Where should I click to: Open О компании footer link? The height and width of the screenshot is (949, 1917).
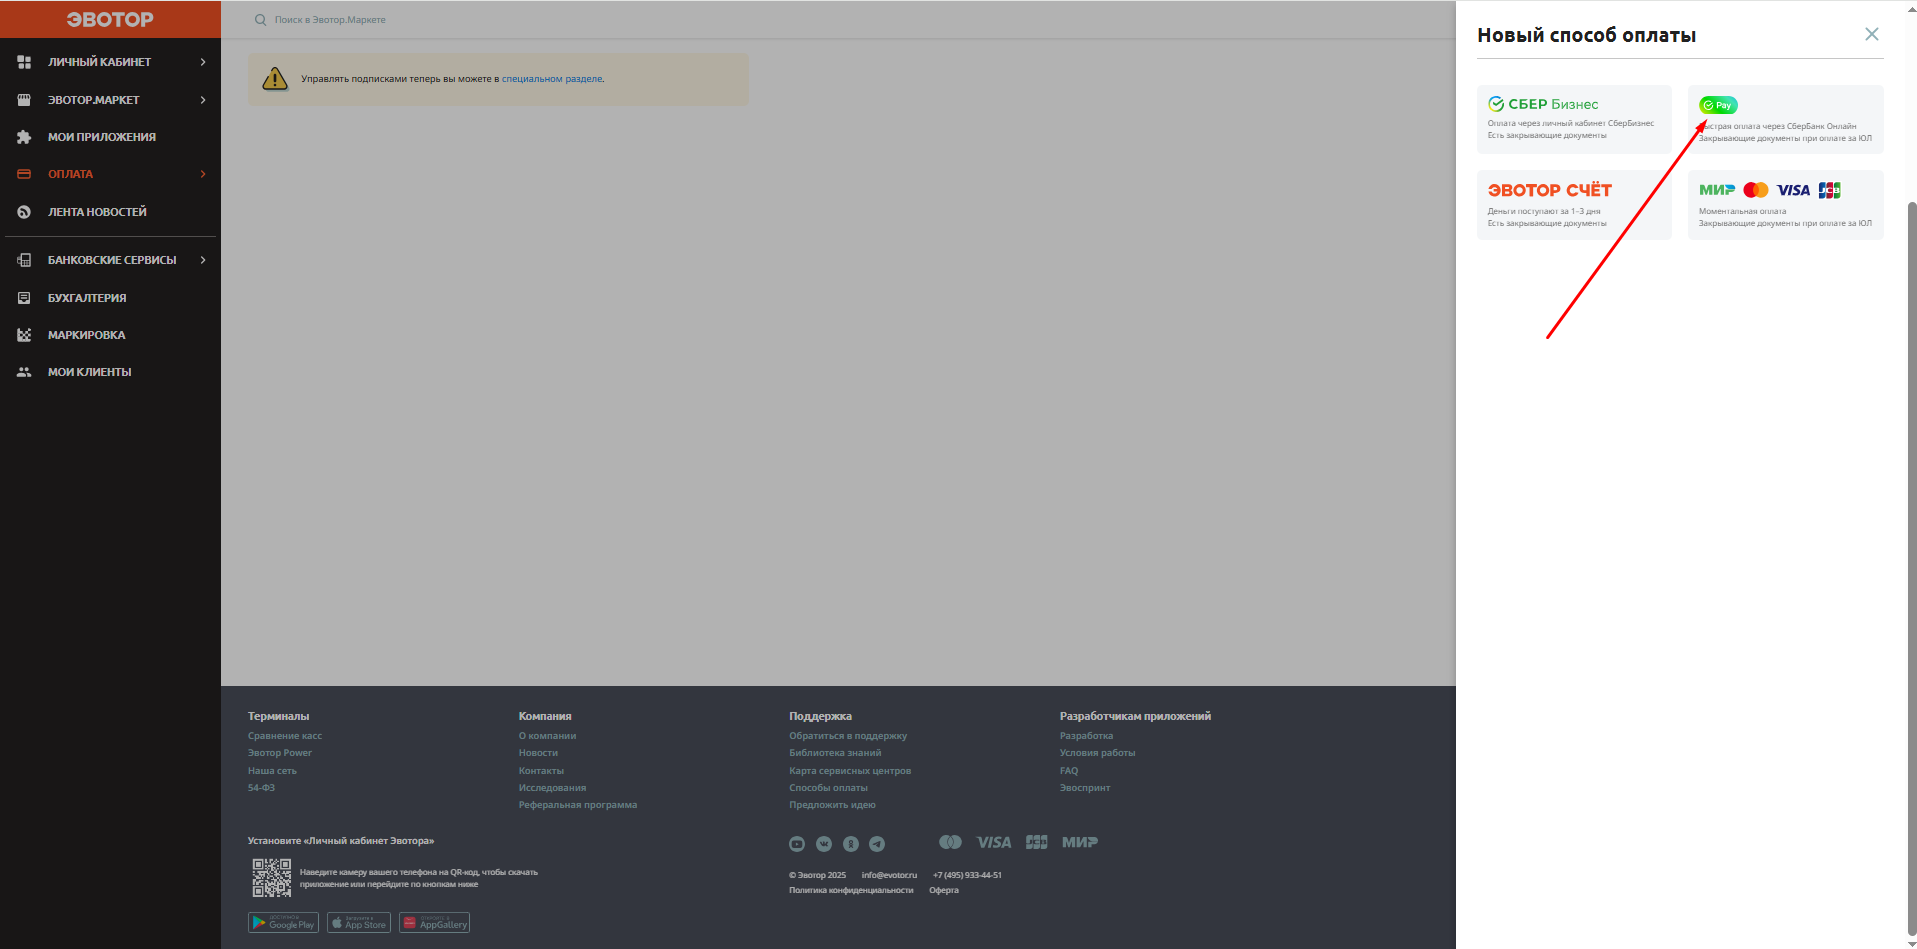[547, 736]
